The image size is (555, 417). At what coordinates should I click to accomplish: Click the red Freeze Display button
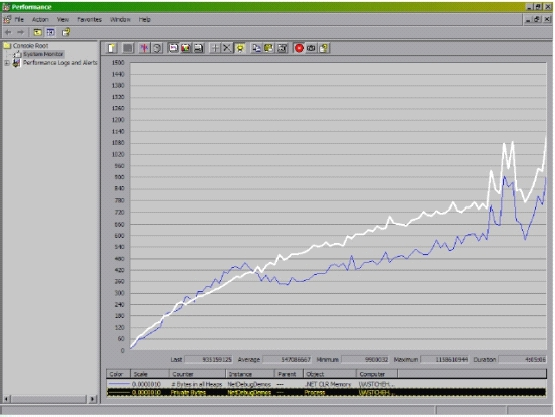pyautogui.click(x=299, y=48)
